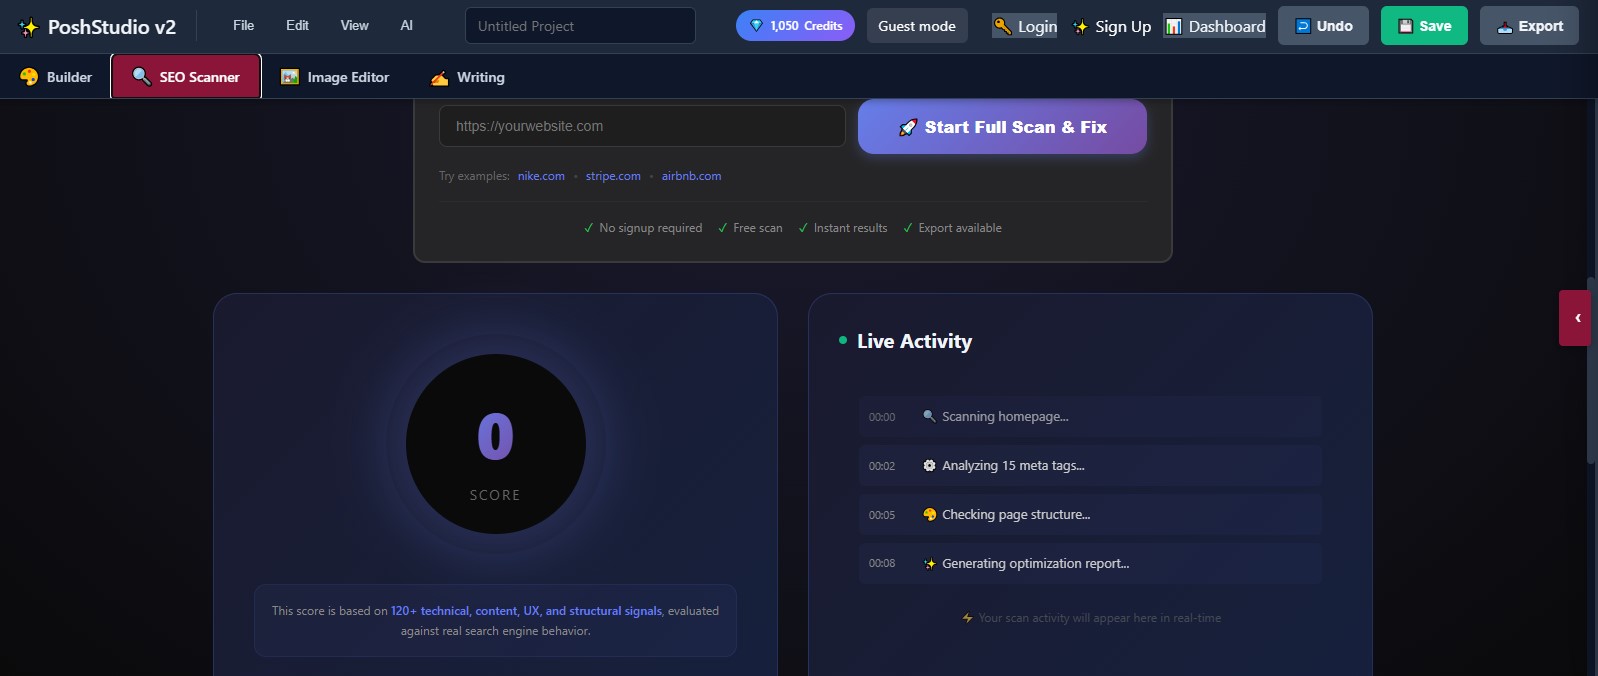The height and width of the screenshot is (676, 1598).
Task: Click the score circle showing 0
Action: 495,444
